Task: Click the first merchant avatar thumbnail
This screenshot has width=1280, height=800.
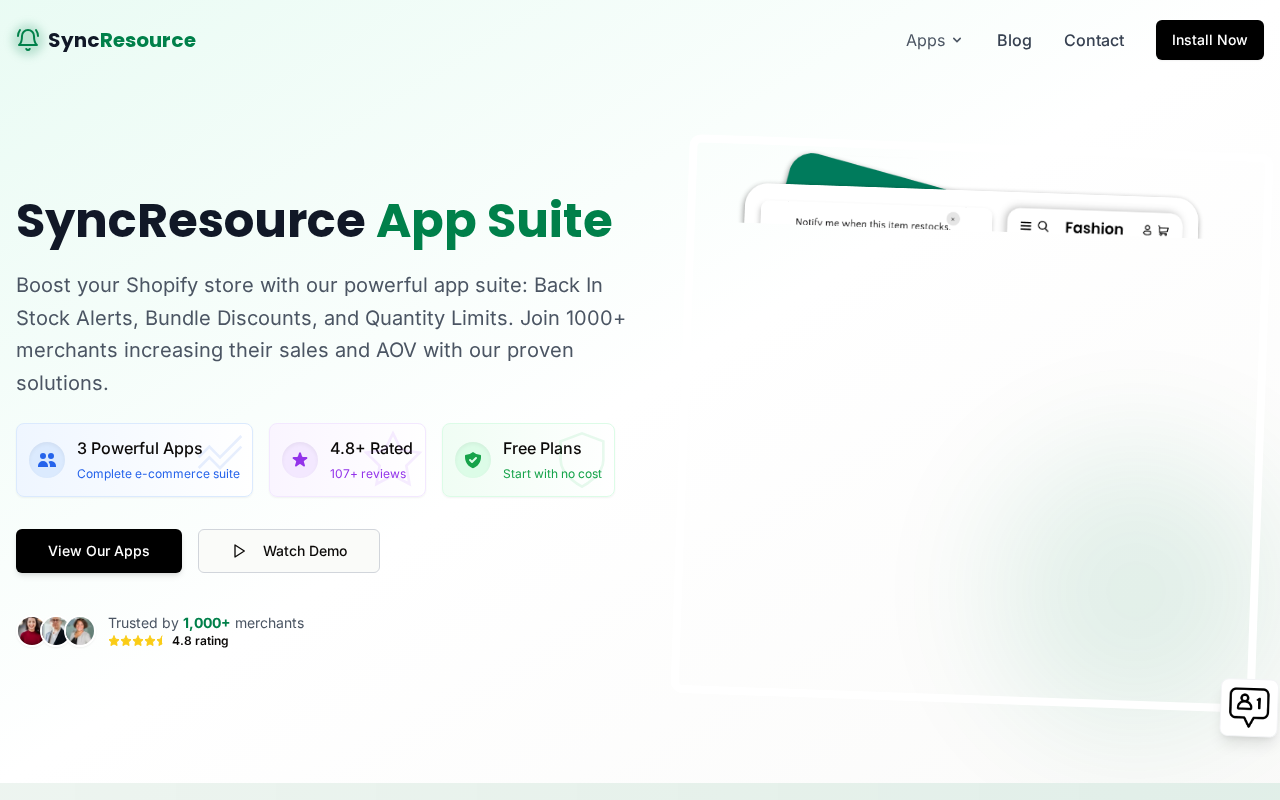Action: click(32, 631)
